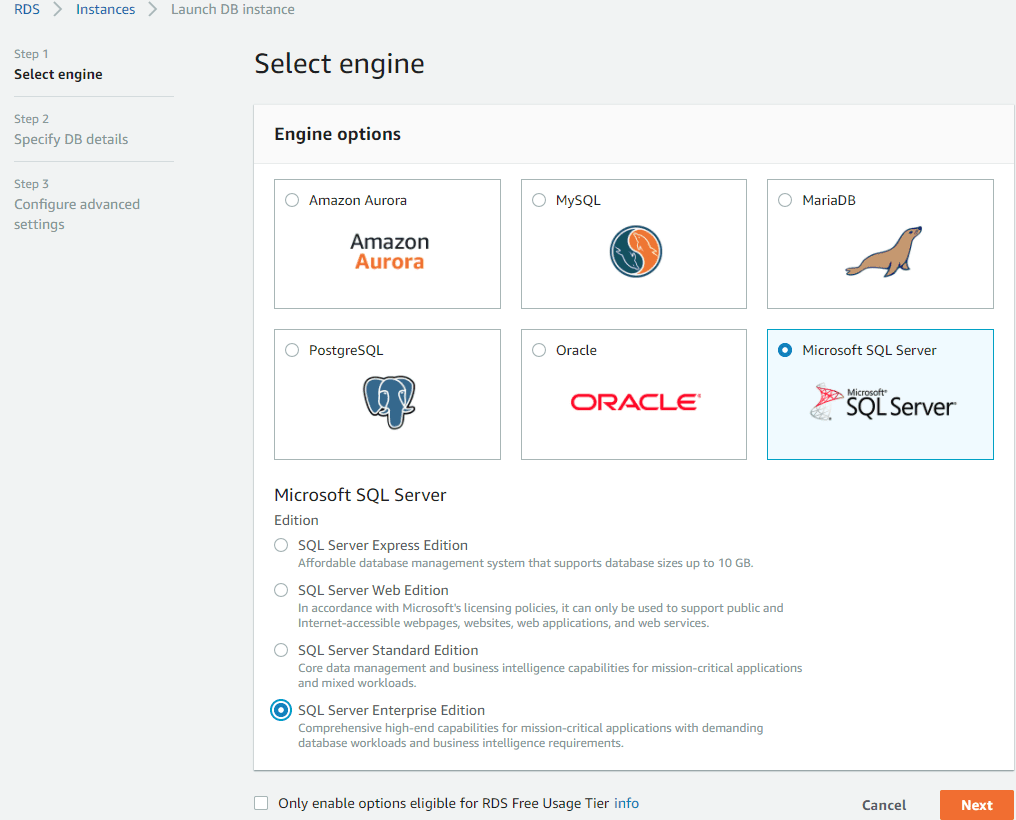
Task: Click the Amazon Aurora label text
Action: coord(358,200)
